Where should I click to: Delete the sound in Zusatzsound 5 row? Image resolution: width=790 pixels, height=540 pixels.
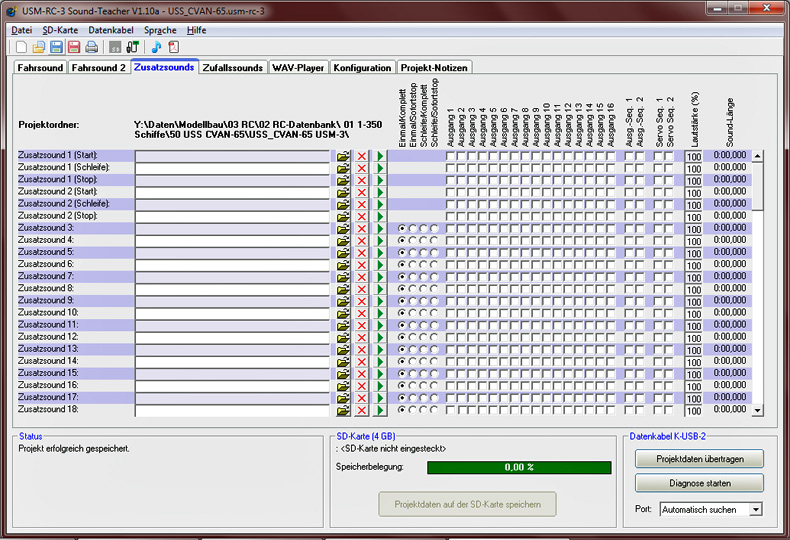[361, 253]
